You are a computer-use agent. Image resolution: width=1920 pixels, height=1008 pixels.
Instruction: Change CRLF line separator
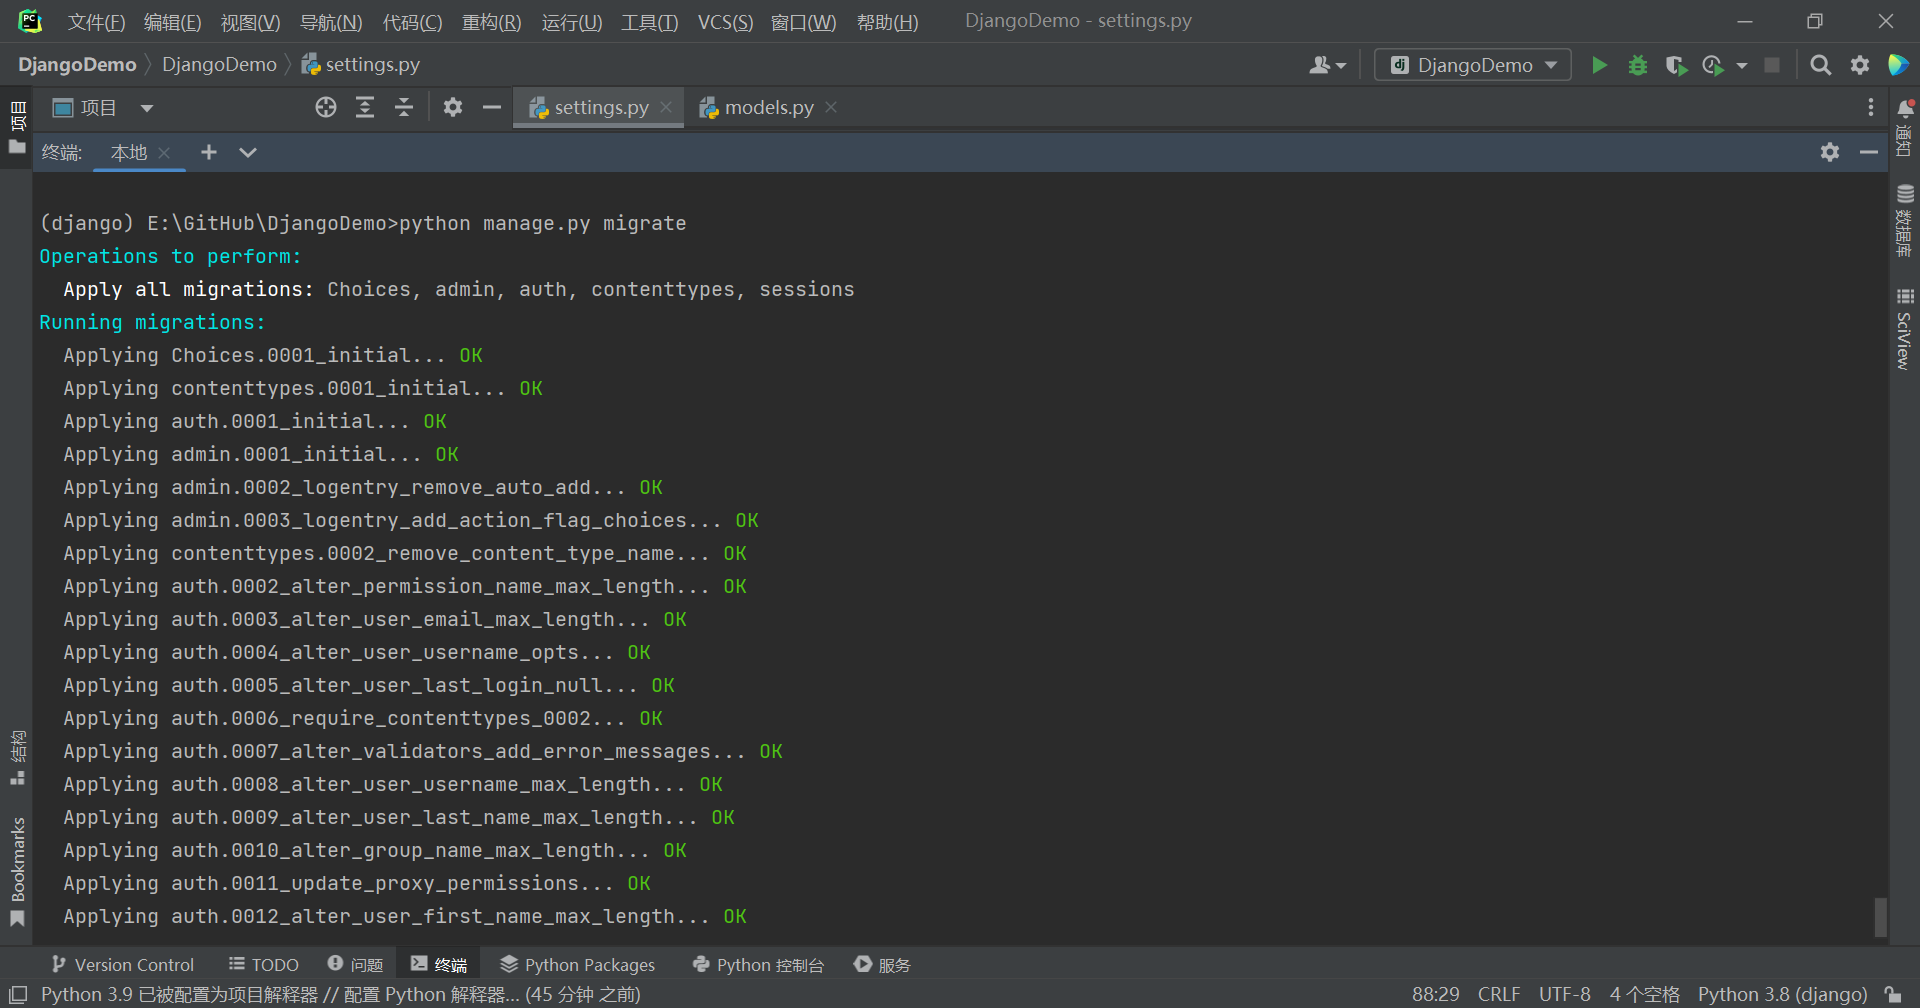coord(1499,995)
